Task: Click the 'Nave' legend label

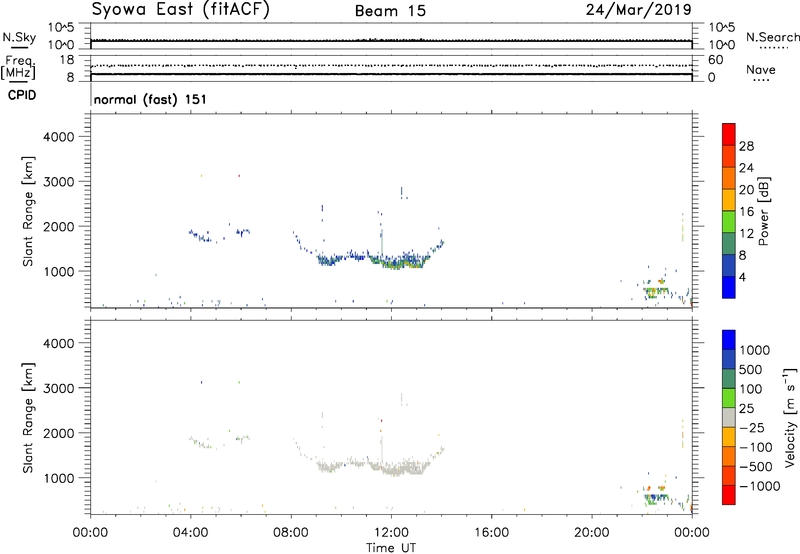Action: pyautogui.click(x=760, y=70)
